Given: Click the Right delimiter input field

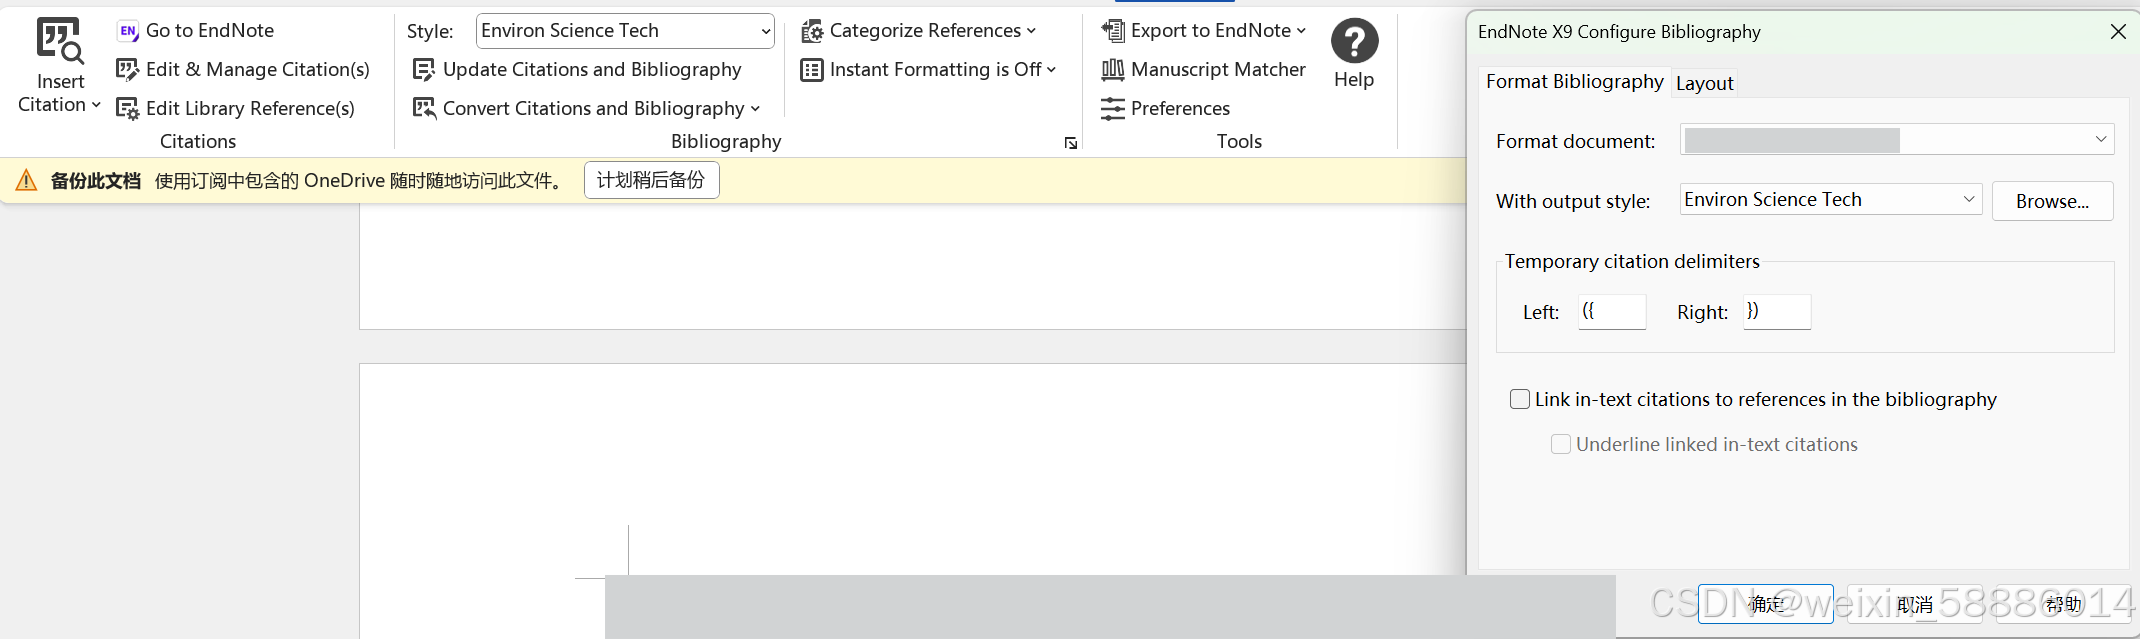Looking at the screenshot, I should pos(1777,312).
